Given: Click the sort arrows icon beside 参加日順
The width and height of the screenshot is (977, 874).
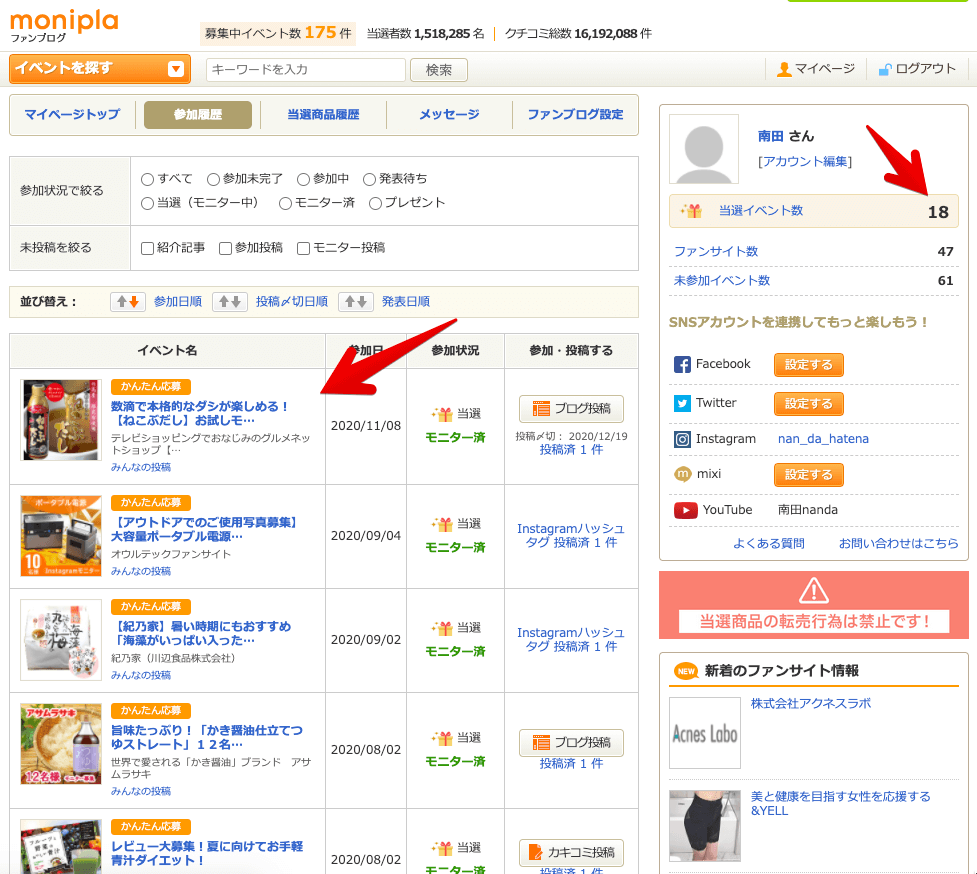Looking at the screenshot, I should click(128, 302).
